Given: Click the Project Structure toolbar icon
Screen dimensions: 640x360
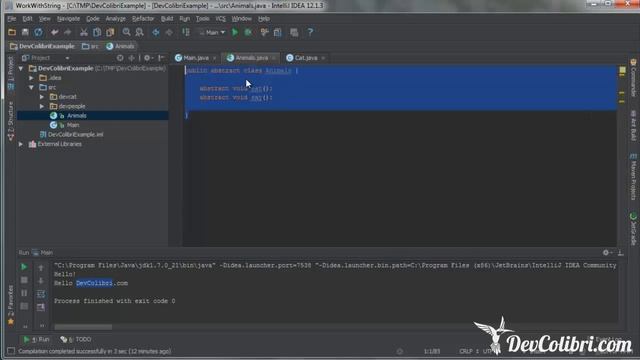Looking at the screenshot, I should [x=278, y=32].
